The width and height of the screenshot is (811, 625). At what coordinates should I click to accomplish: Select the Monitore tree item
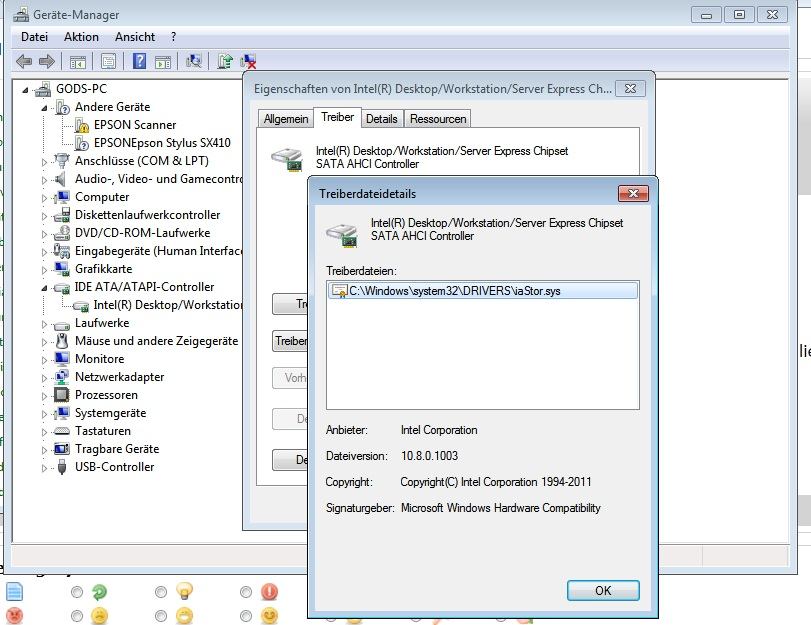click(x=99, y=359)
